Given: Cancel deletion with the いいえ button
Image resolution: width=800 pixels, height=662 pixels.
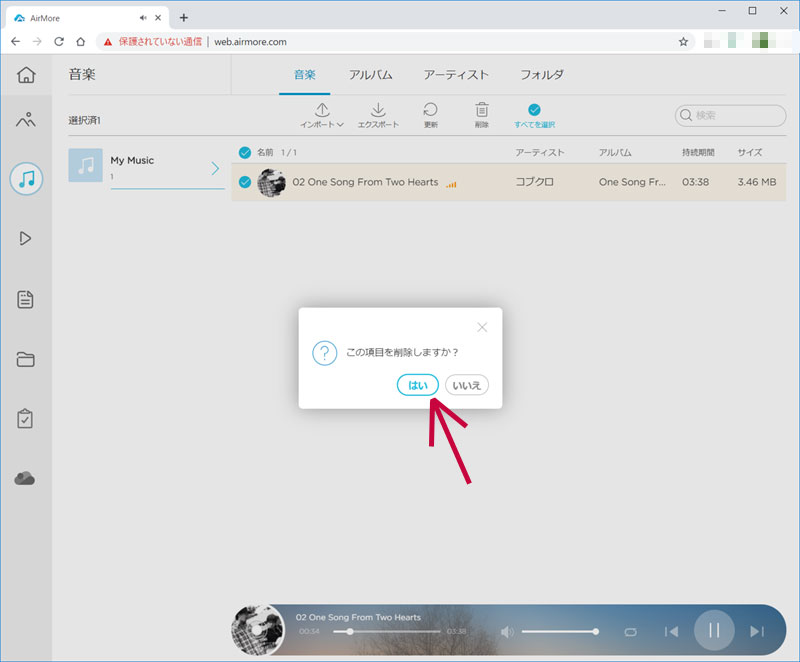Looking at the screenshot, I should point(467,385).
